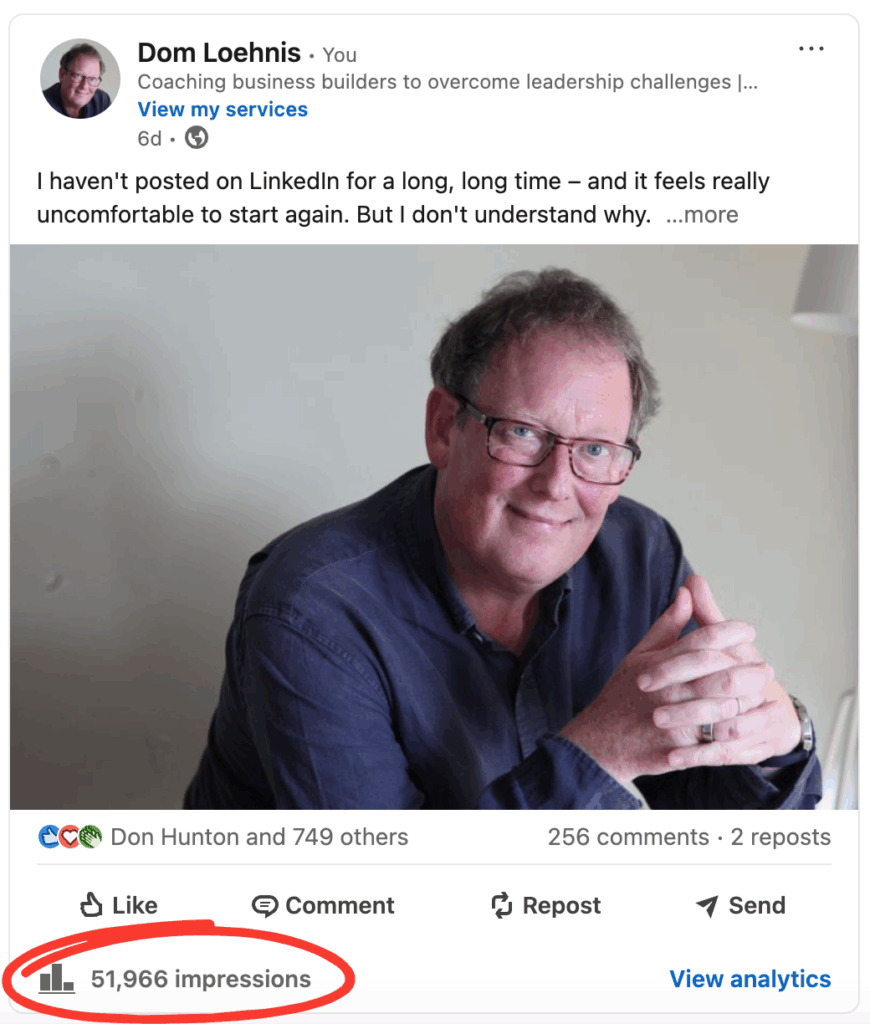Click the impressions bar chart icon
This screenshot has width=870, height=1024.
[57, 978]
